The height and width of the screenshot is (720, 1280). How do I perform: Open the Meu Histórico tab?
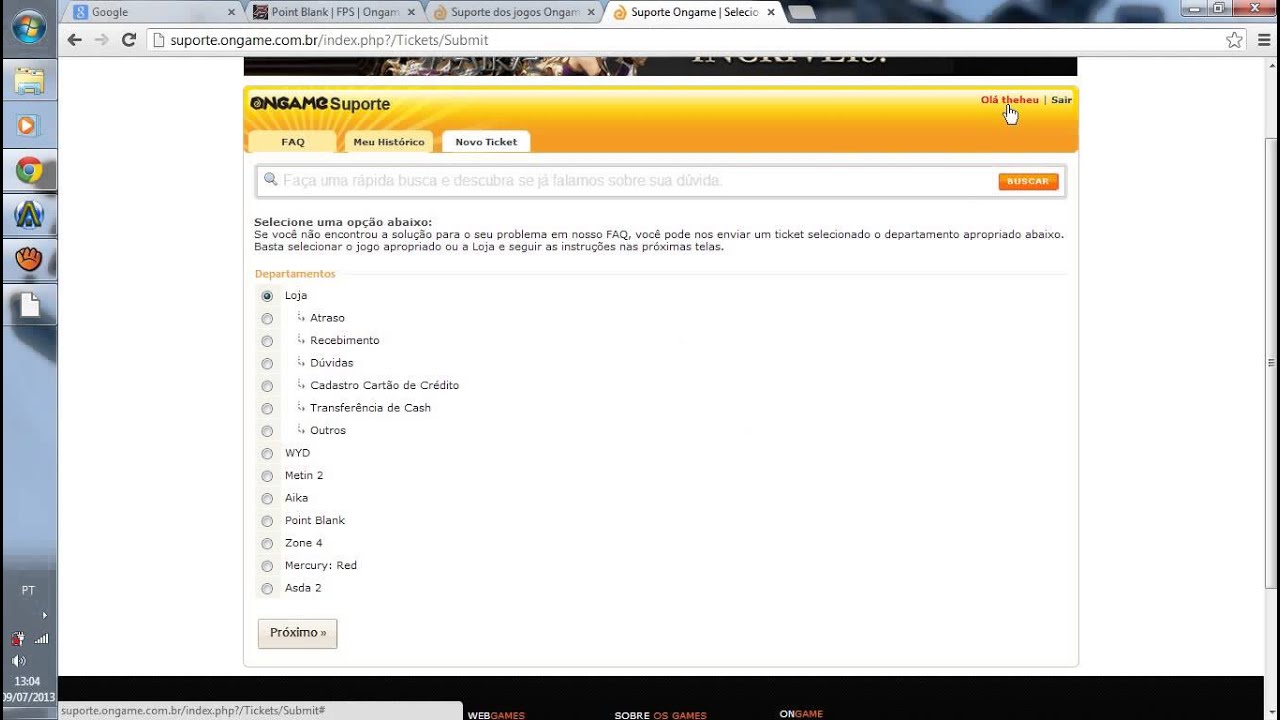[389, 142]
